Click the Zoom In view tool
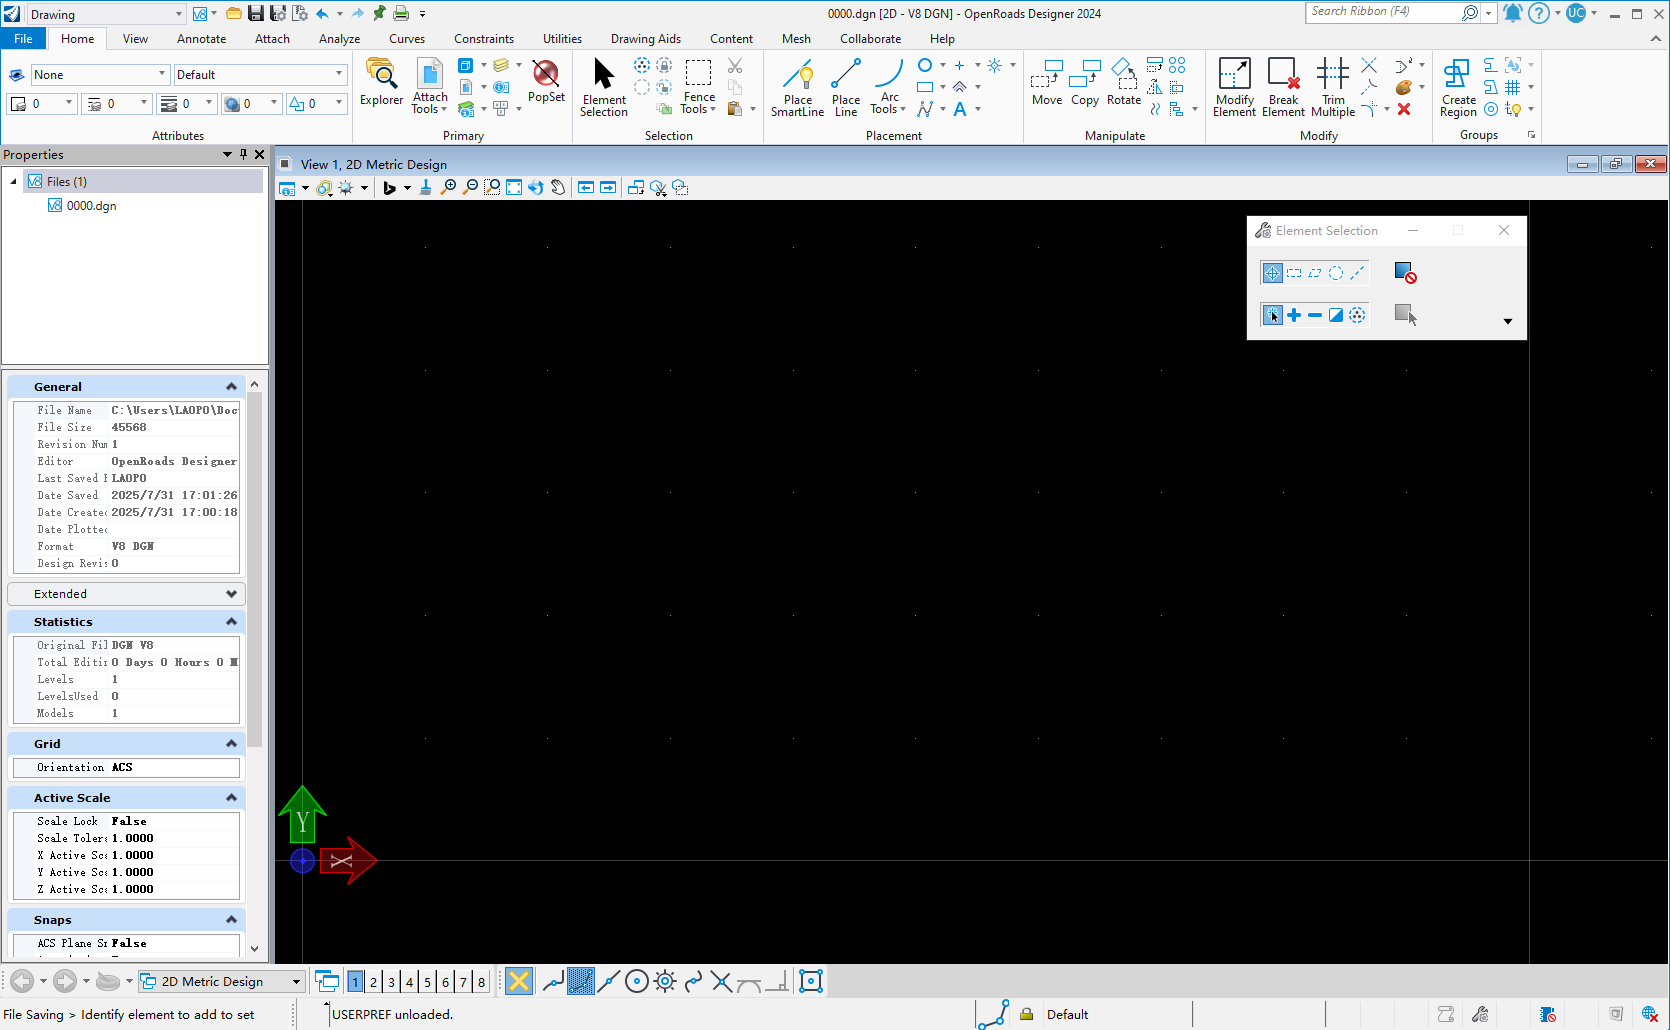This screenshot has width=1670, height=1030. (449, 188)
